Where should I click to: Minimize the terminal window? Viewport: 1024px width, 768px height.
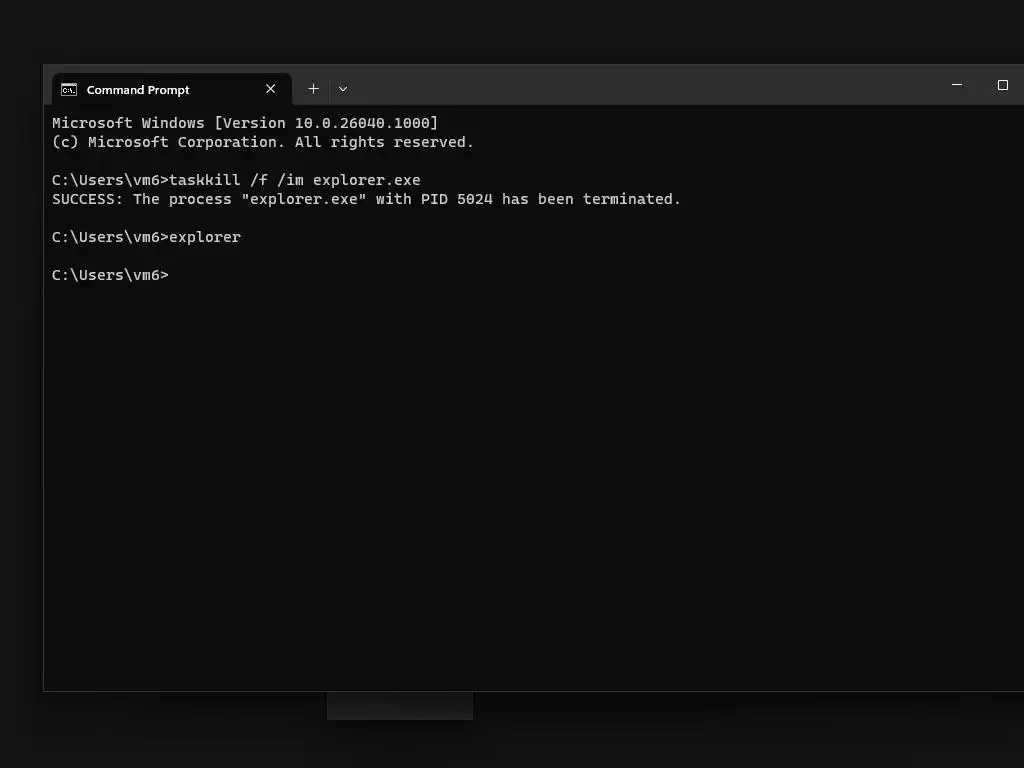(957, 85)
